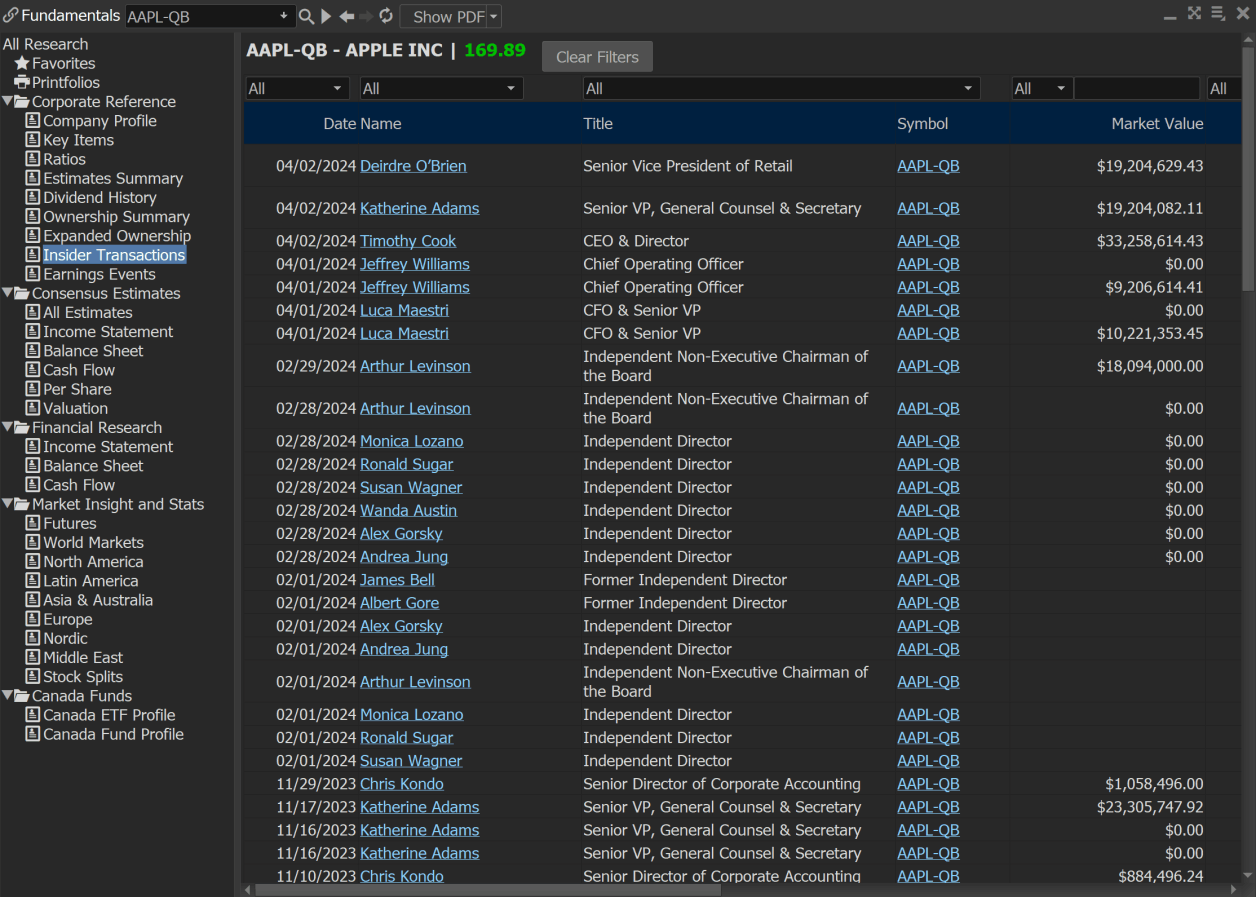Open the Timothy Cook name link
This screenshot has height=897, width=1256.
tap(408, 241)
